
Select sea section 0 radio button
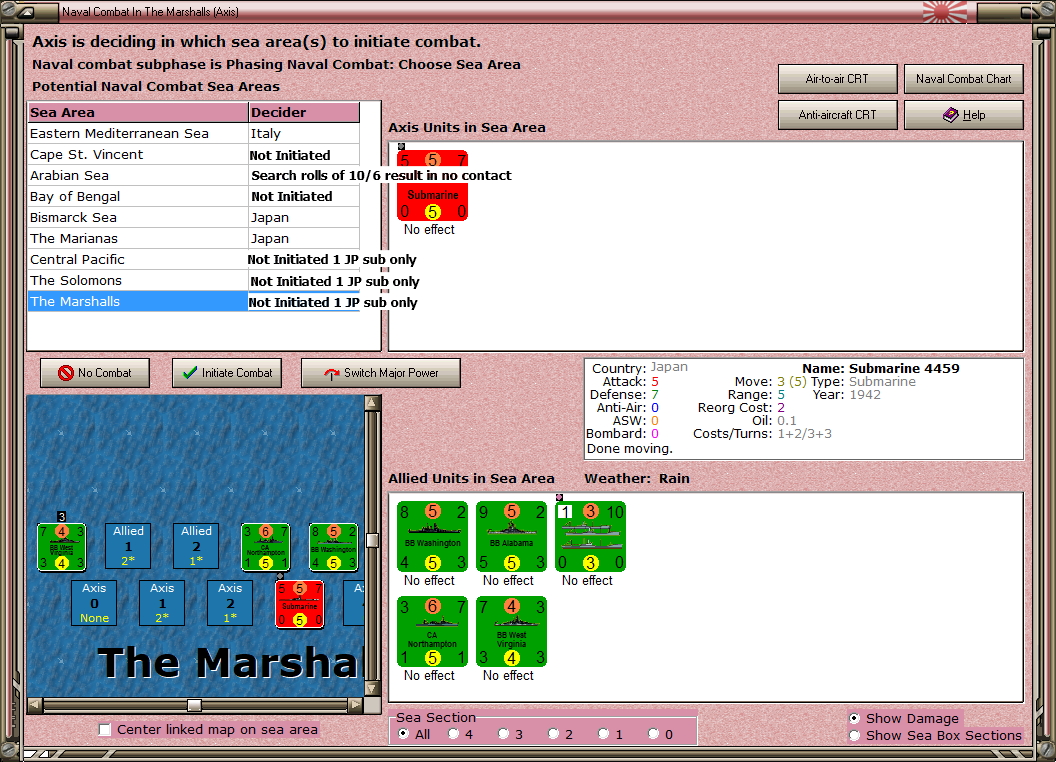pyautogui.click(x=653, y=734)
